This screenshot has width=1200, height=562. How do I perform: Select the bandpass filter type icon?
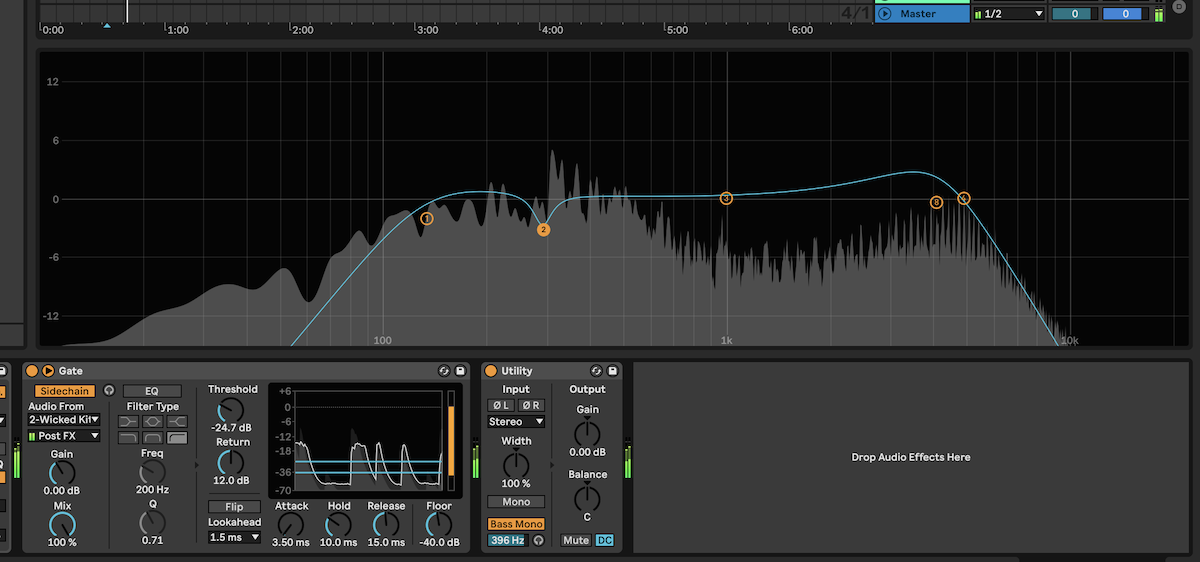pyautogui.click(x=153, y=437)
